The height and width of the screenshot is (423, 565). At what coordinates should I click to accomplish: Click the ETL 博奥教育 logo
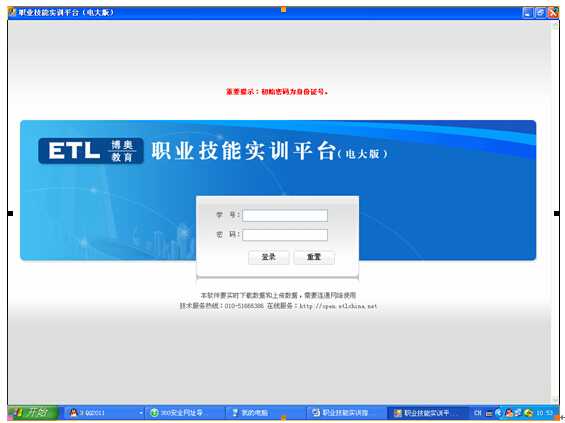click(91, 151)
